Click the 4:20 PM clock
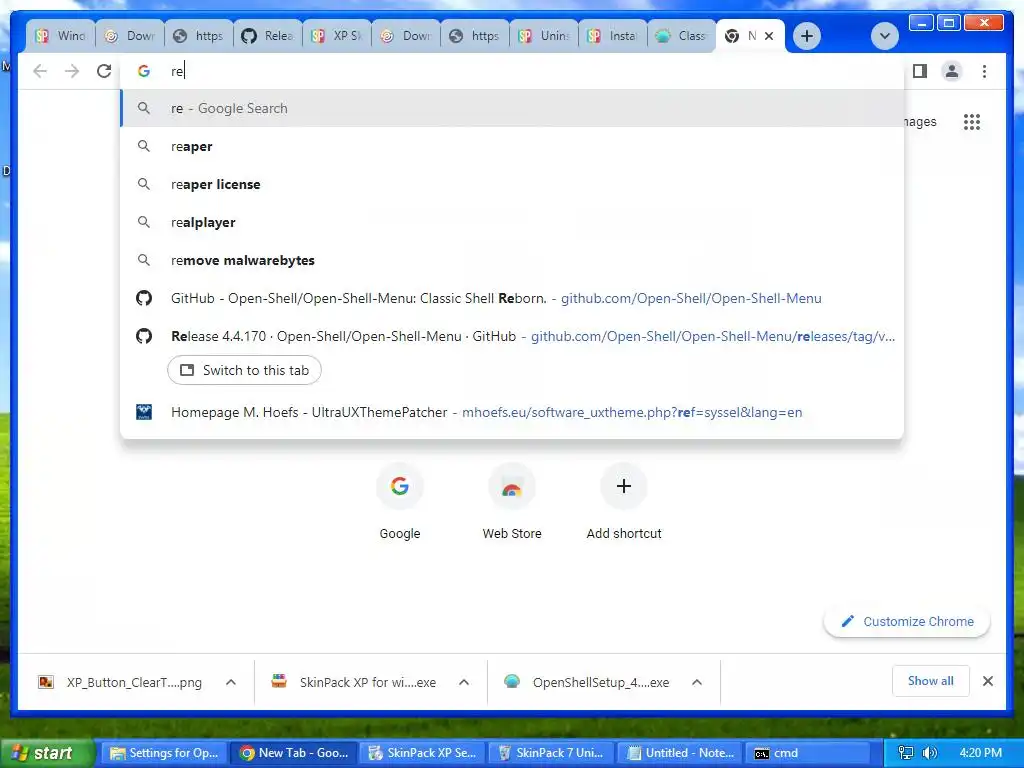This screenshot has height=768, width=1024. 980,753
